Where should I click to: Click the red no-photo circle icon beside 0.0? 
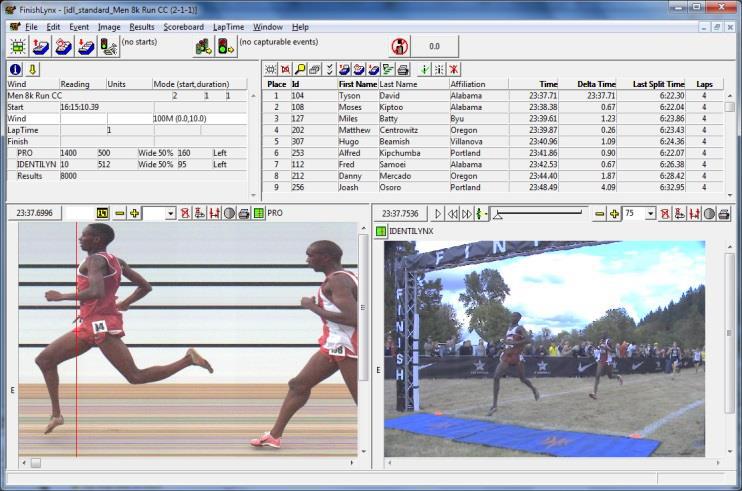tap(400, 46)
